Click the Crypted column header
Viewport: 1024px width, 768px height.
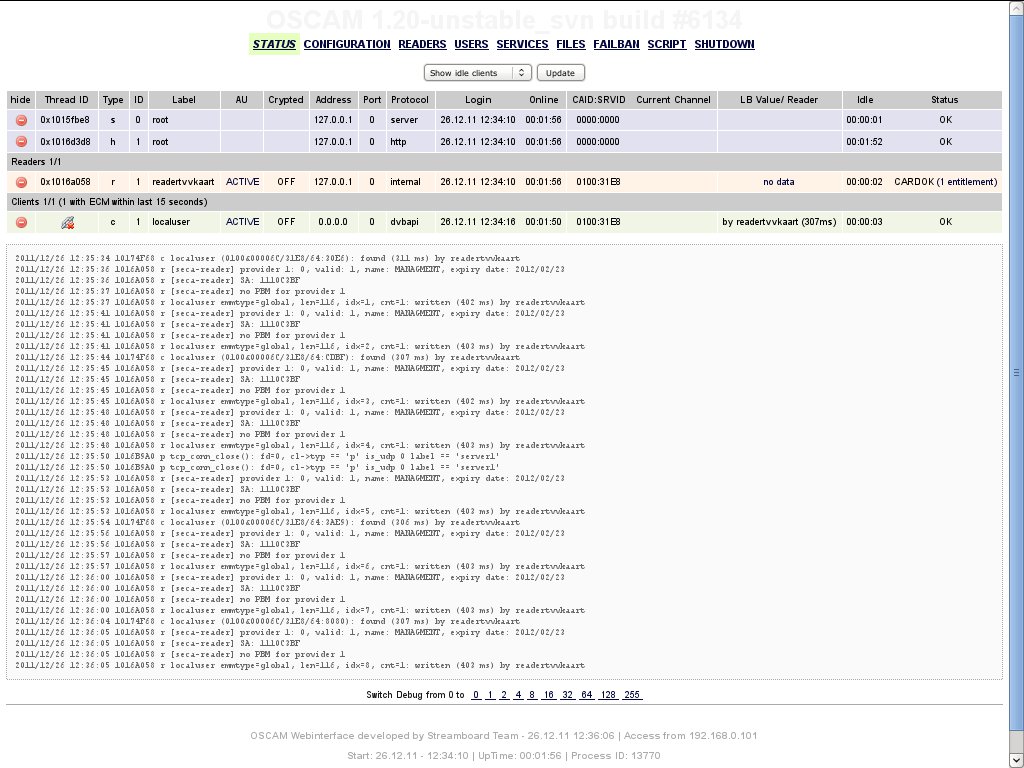[x=286, y=100]
